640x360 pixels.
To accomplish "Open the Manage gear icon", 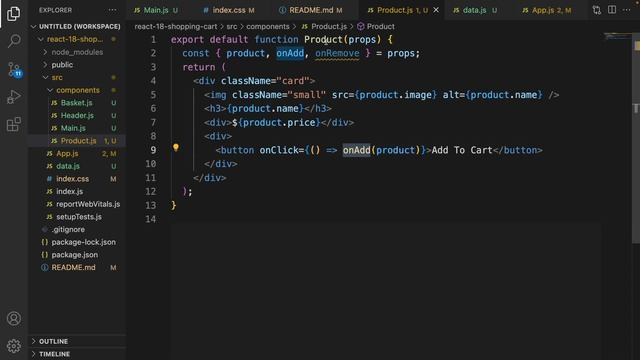I will [x=13, y=346].
